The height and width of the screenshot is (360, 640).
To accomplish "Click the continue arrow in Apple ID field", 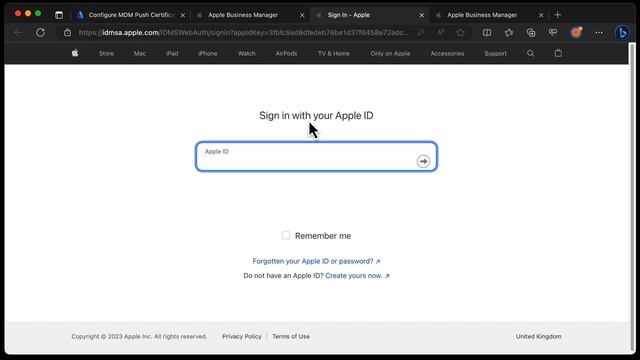I will click(423, 161).
